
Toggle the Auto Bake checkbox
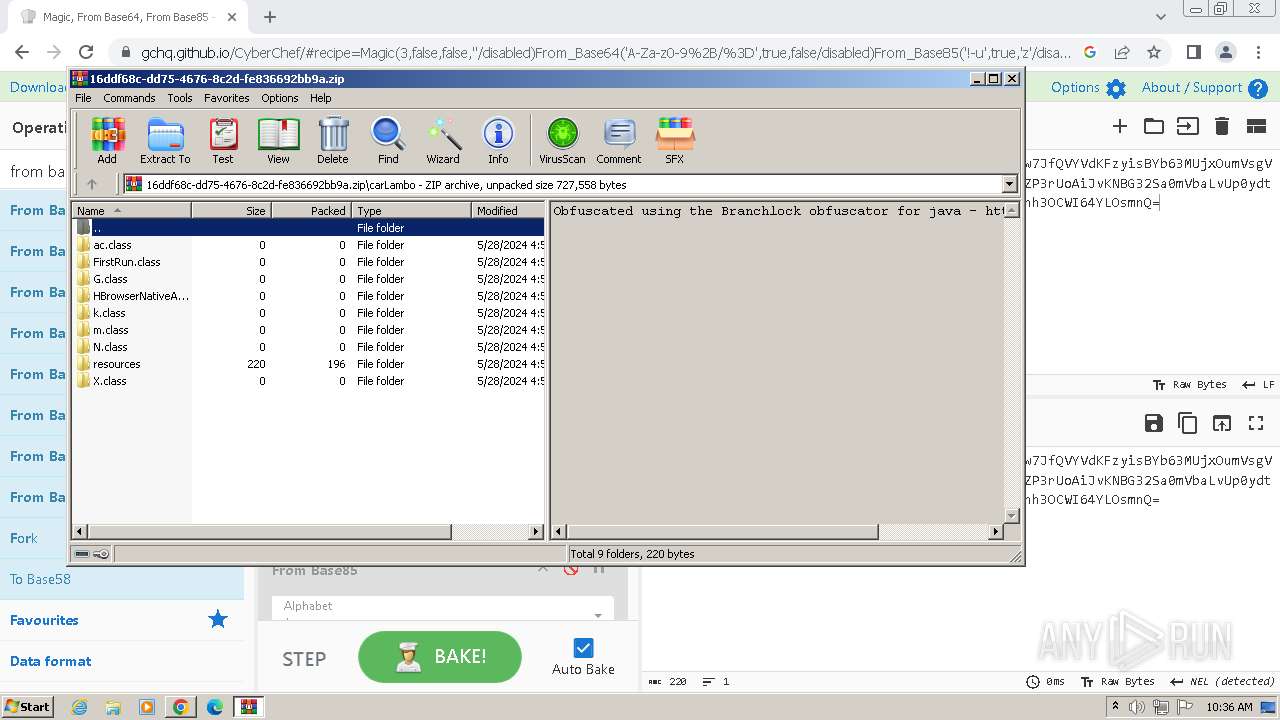584,648
